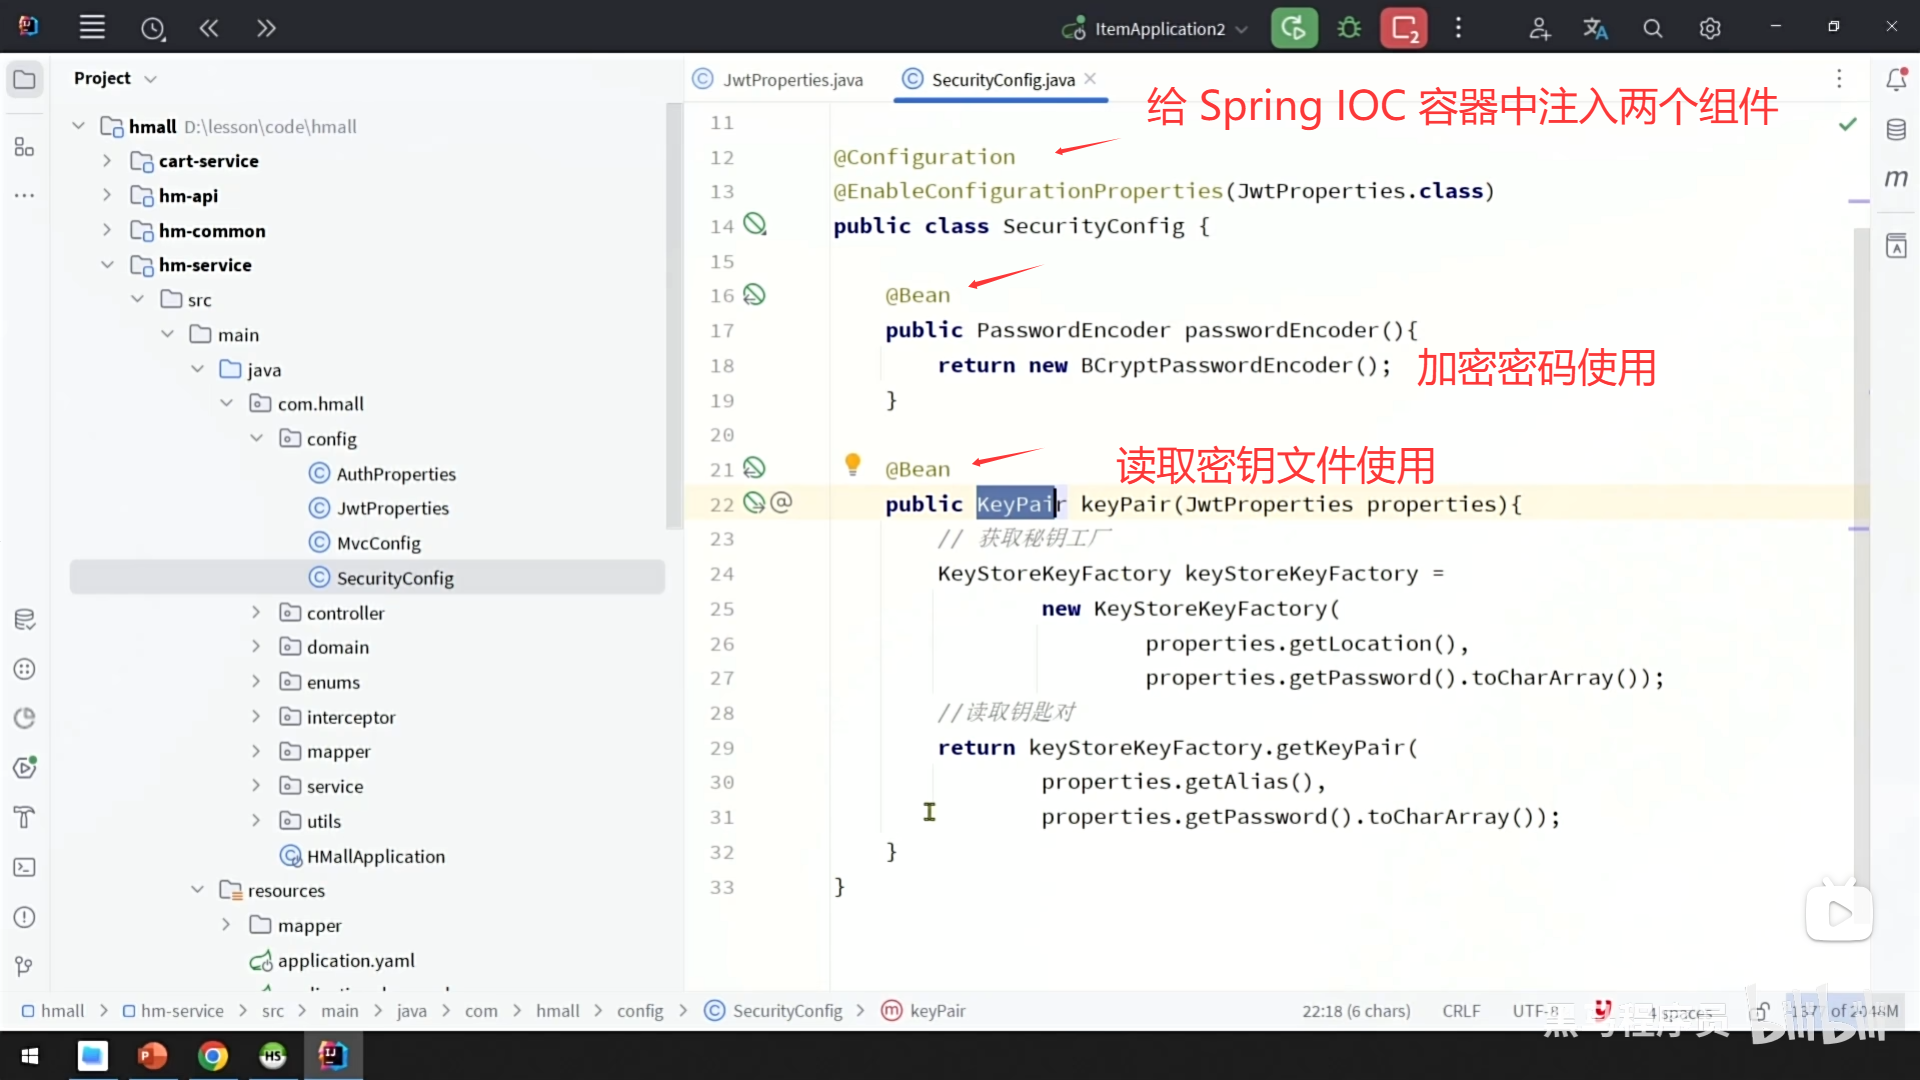Click the Debug bug icon
Screen dimensions: 1920x1080
tap(1349, 28)
